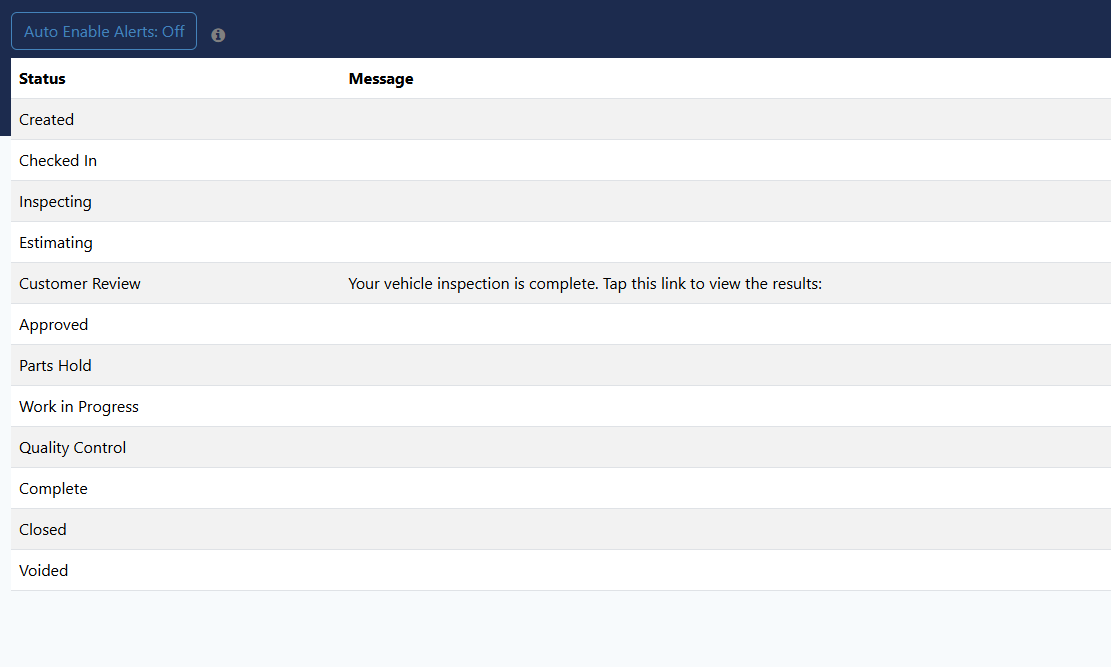
Task: Select the Message column header
Action: pos(381,79)
